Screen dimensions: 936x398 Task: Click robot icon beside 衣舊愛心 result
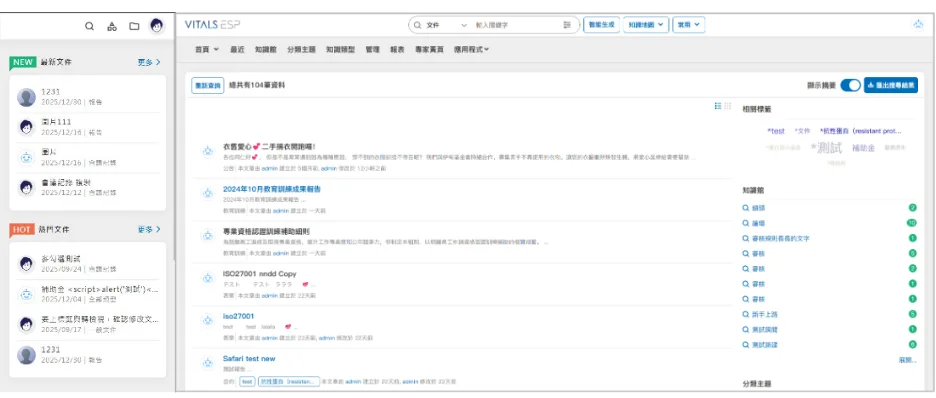(207, 150)
